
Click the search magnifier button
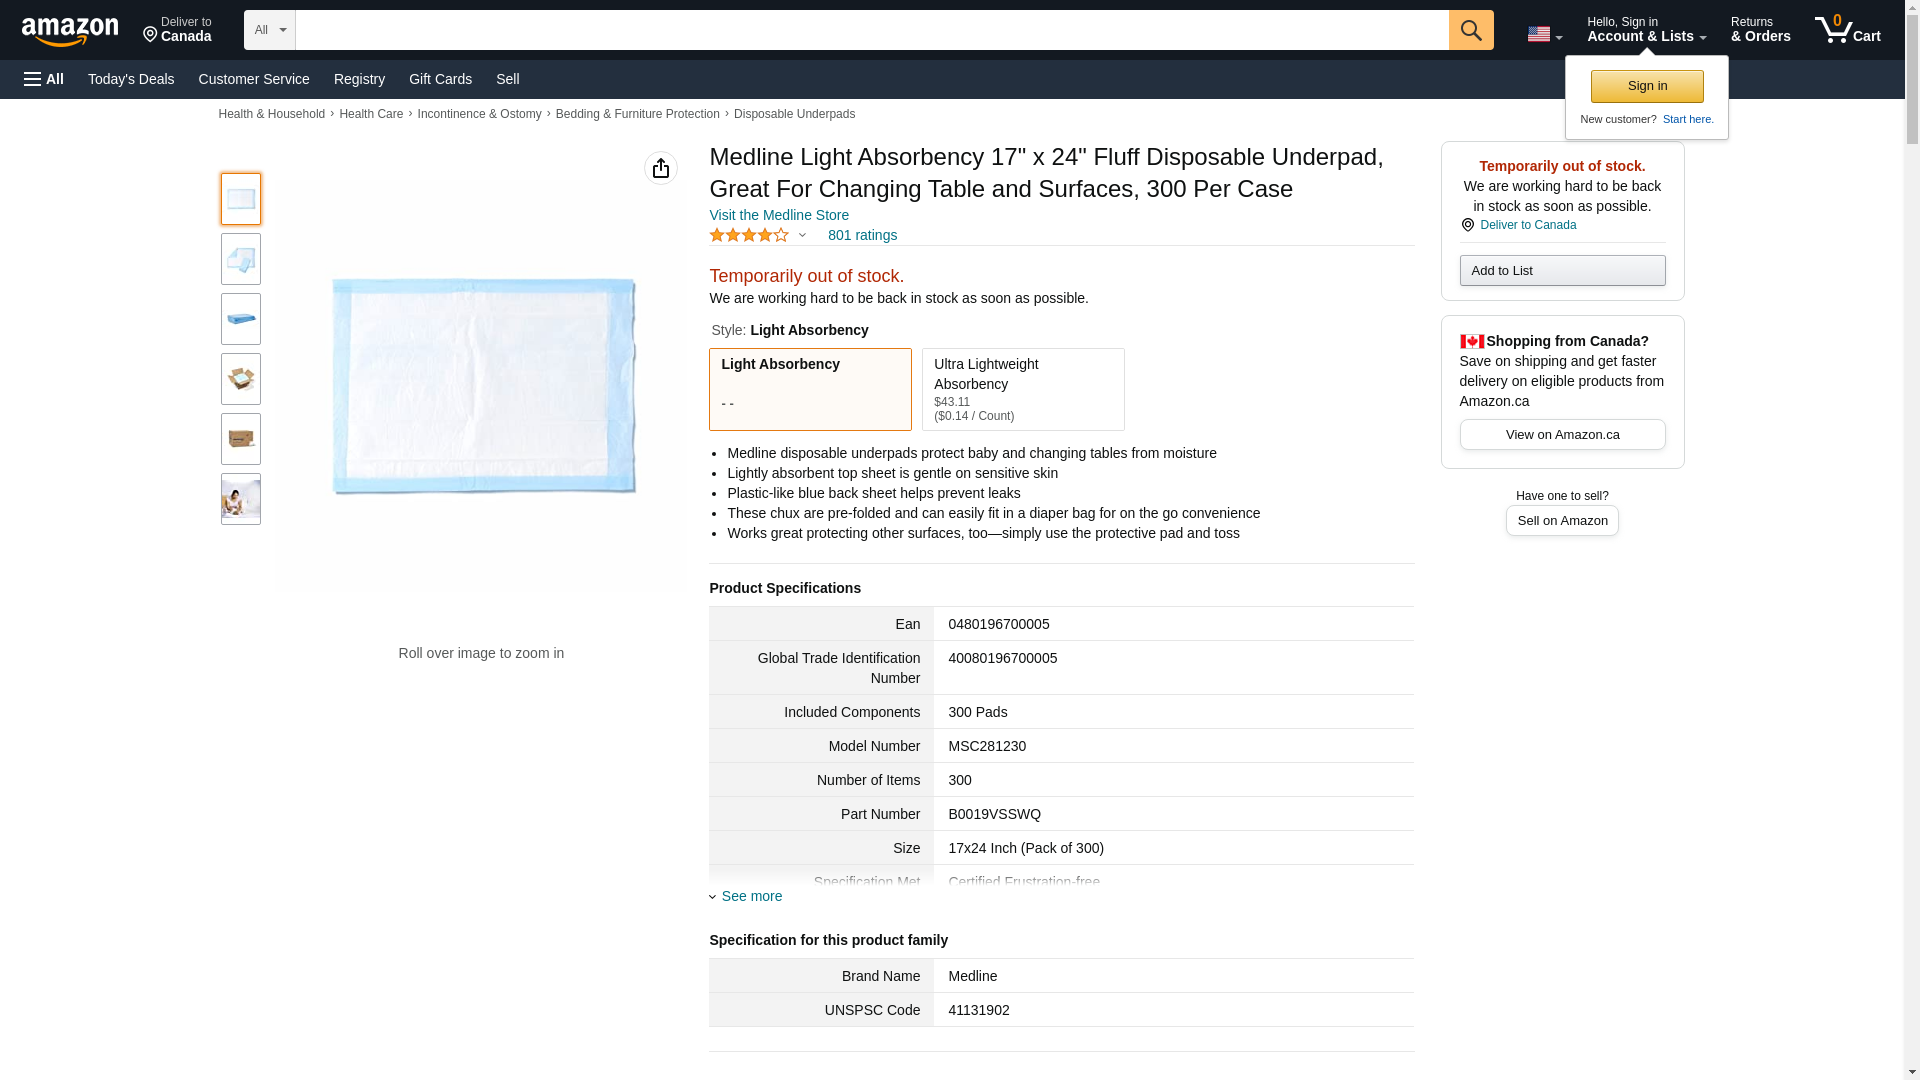point(1471,30)
